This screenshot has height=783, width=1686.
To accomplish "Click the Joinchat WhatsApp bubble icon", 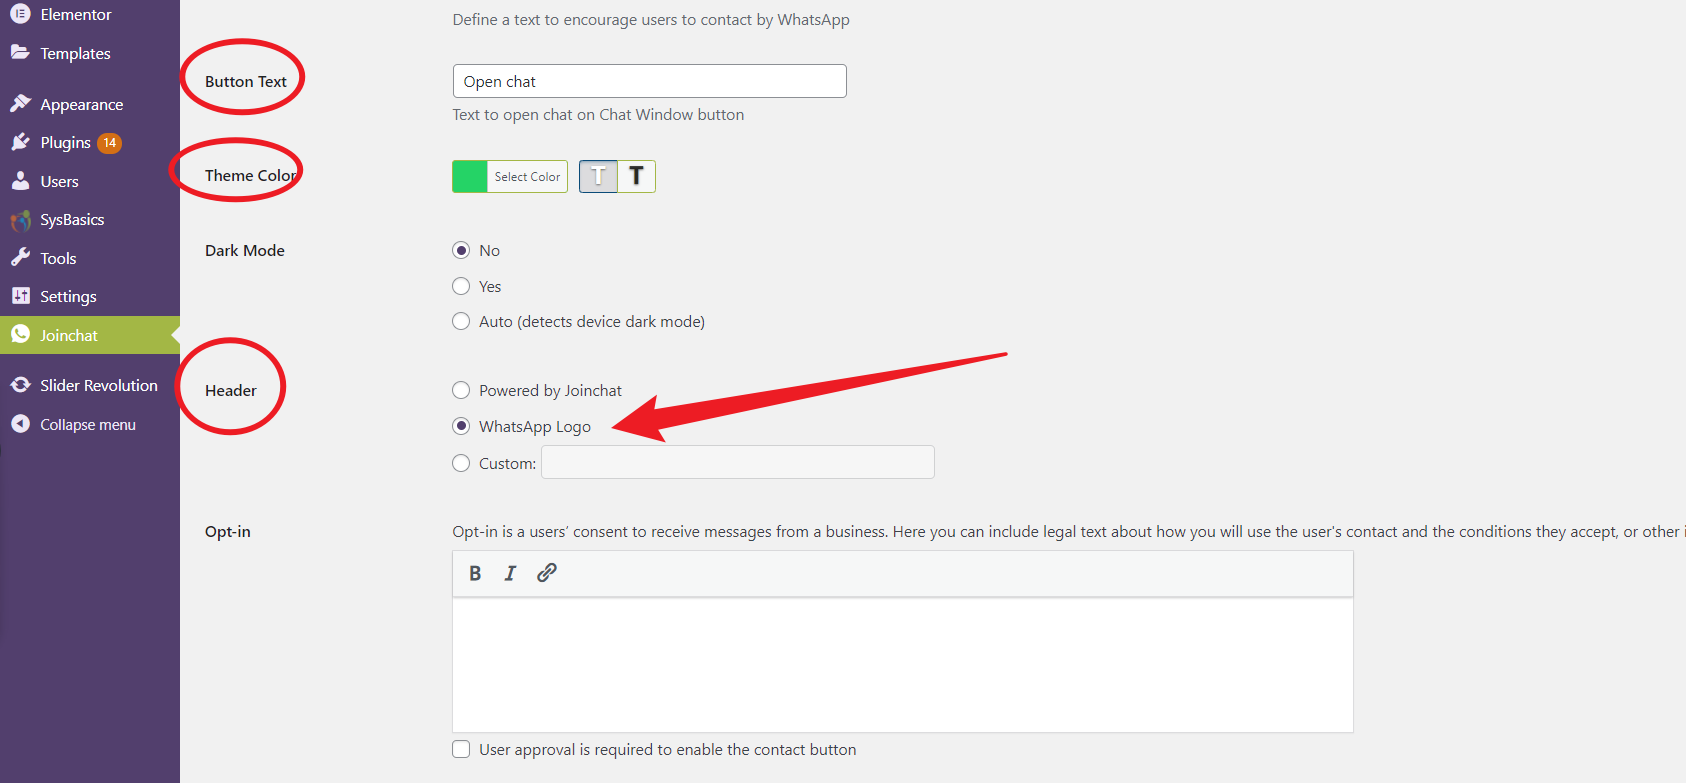I will (20, 334).
